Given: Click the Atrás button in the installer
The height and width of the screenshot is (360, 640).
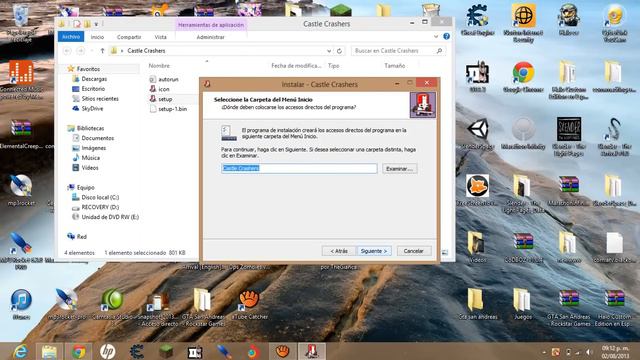Looking at the screenshot, I should click(x=339, y=251).
